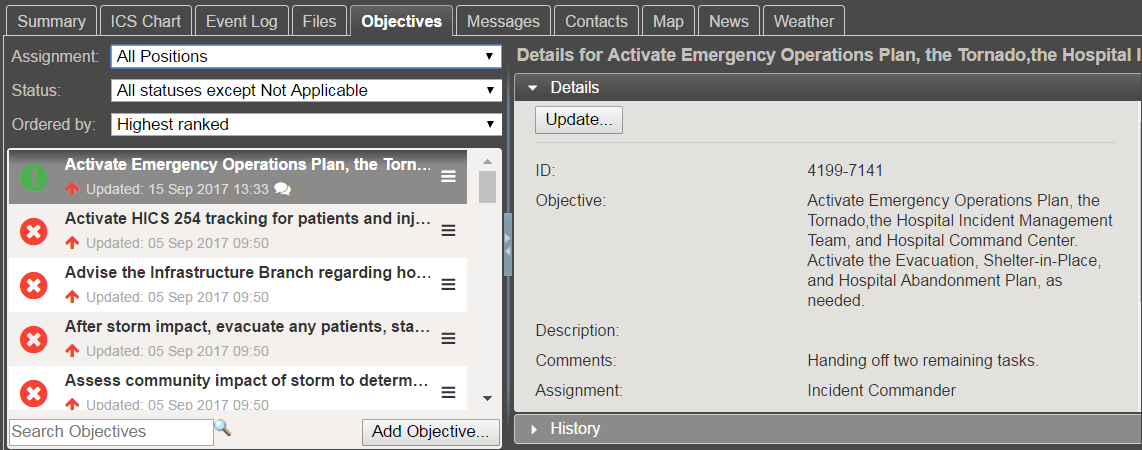Switch to the ICS Chart tab
Image resolution: width=1142 pixels, height=450 pixels.
[x=146, y=21]
